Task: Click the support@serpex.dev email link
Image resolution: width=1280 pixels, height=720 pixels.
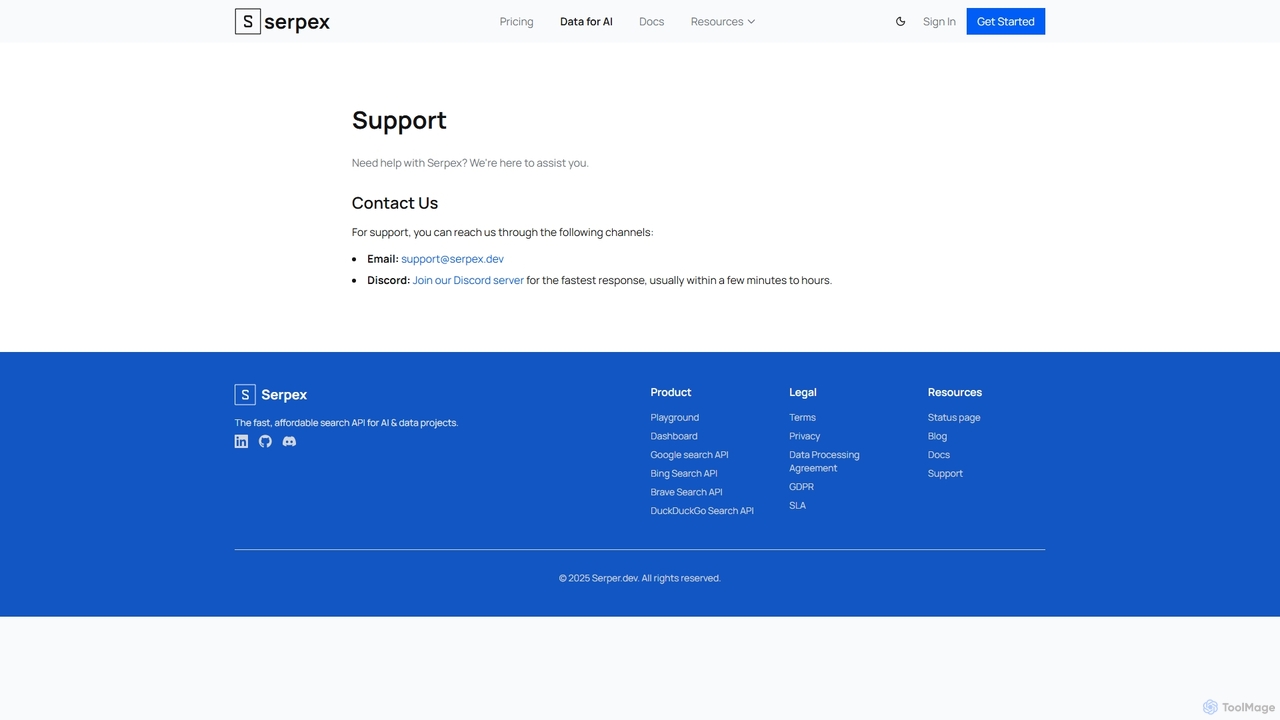Action: pos(452,259)
